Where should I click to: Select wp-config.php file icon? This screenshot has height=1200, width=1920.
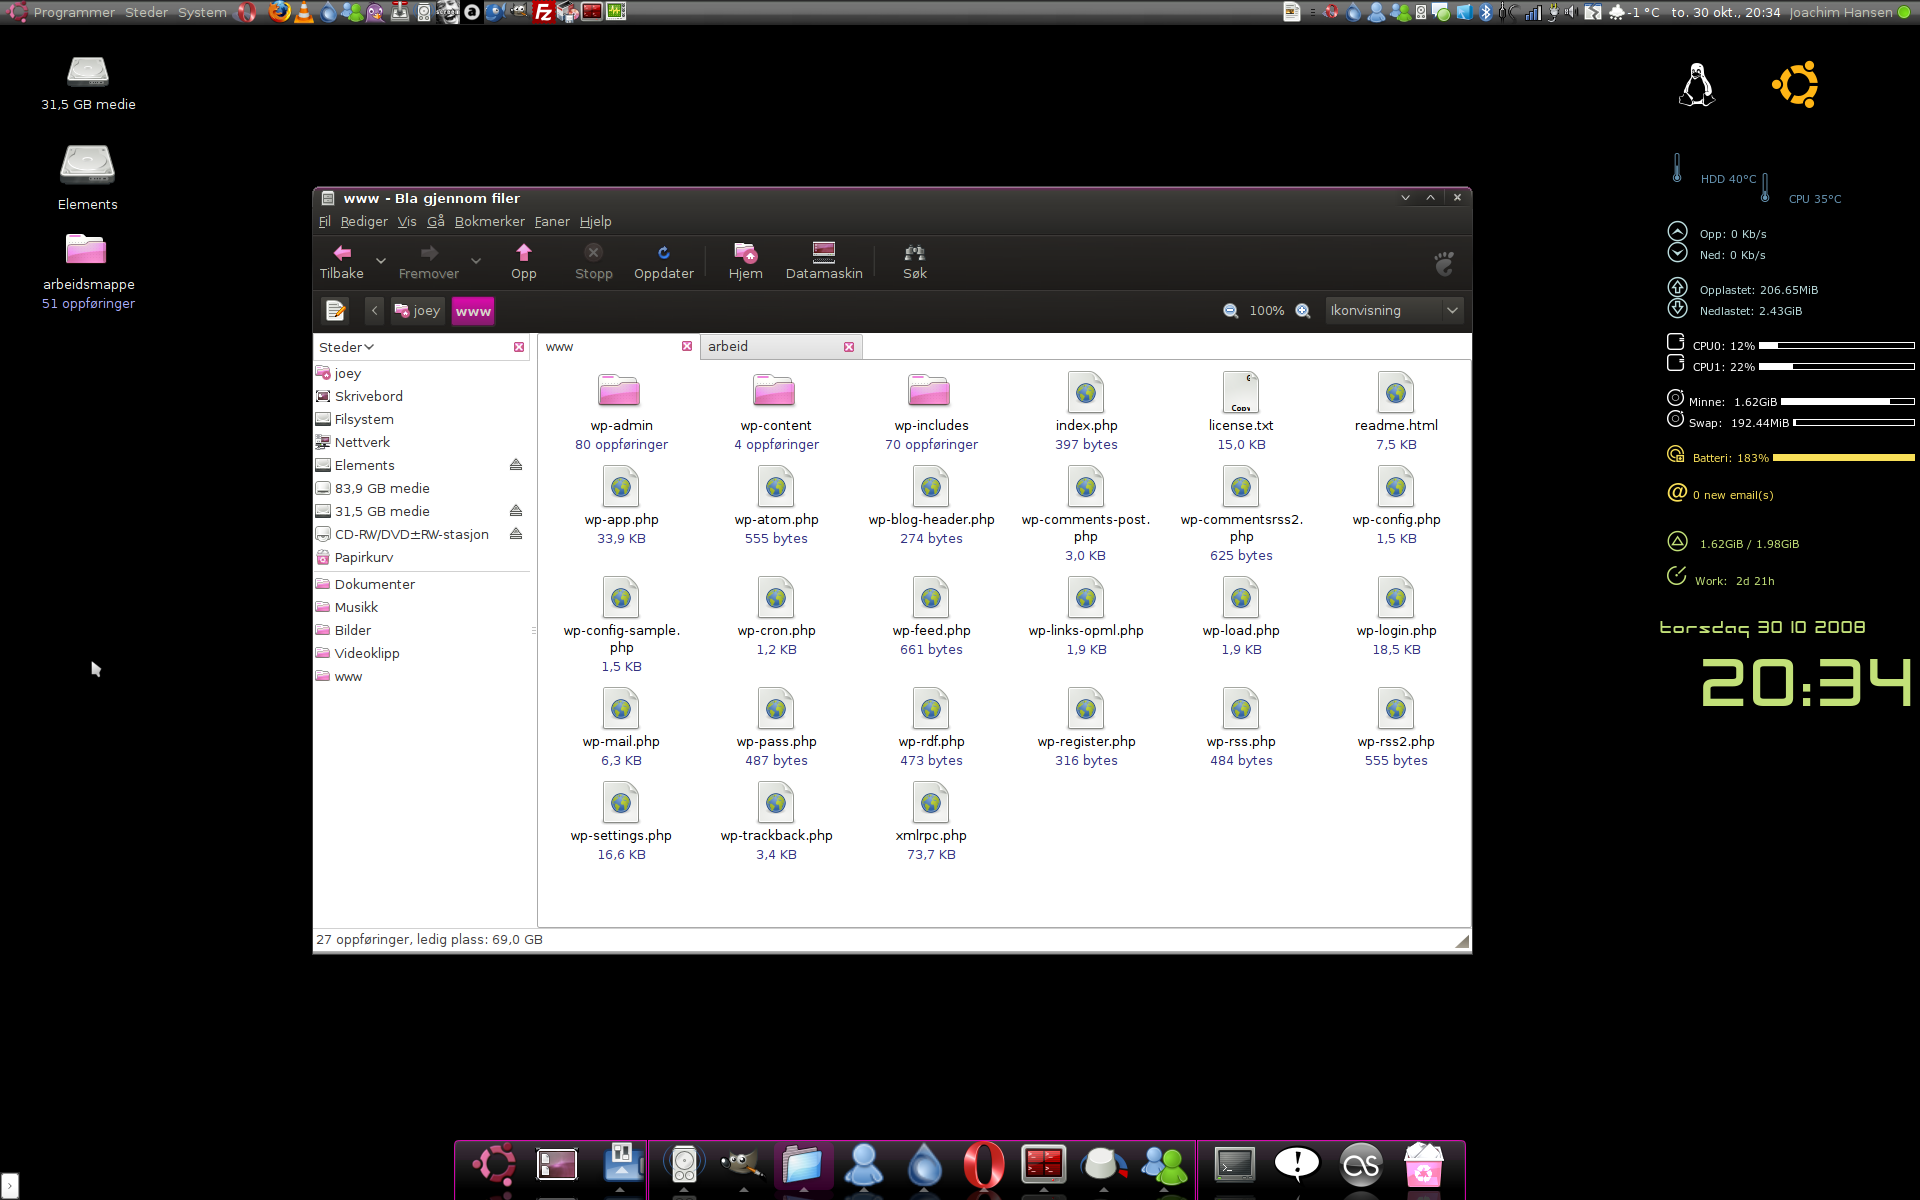click(x=1396, y=486)
